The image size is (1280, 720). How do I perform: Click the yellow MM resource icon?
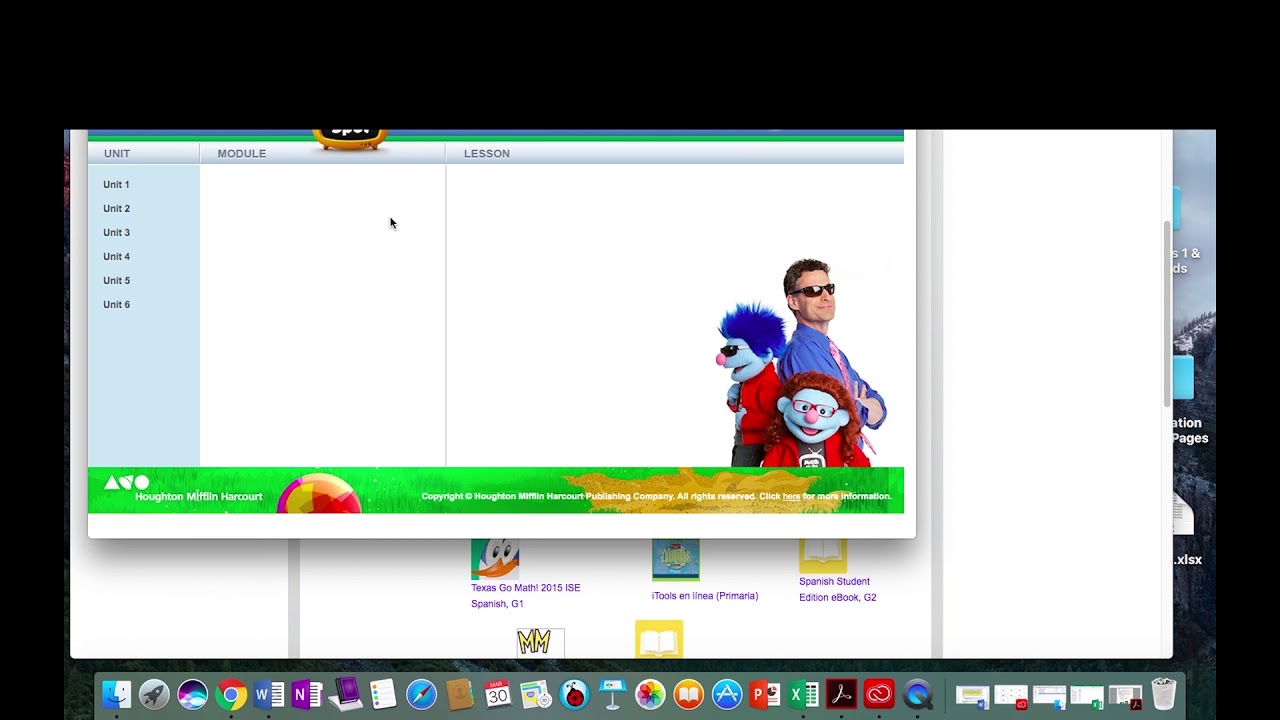pos(540,642)
